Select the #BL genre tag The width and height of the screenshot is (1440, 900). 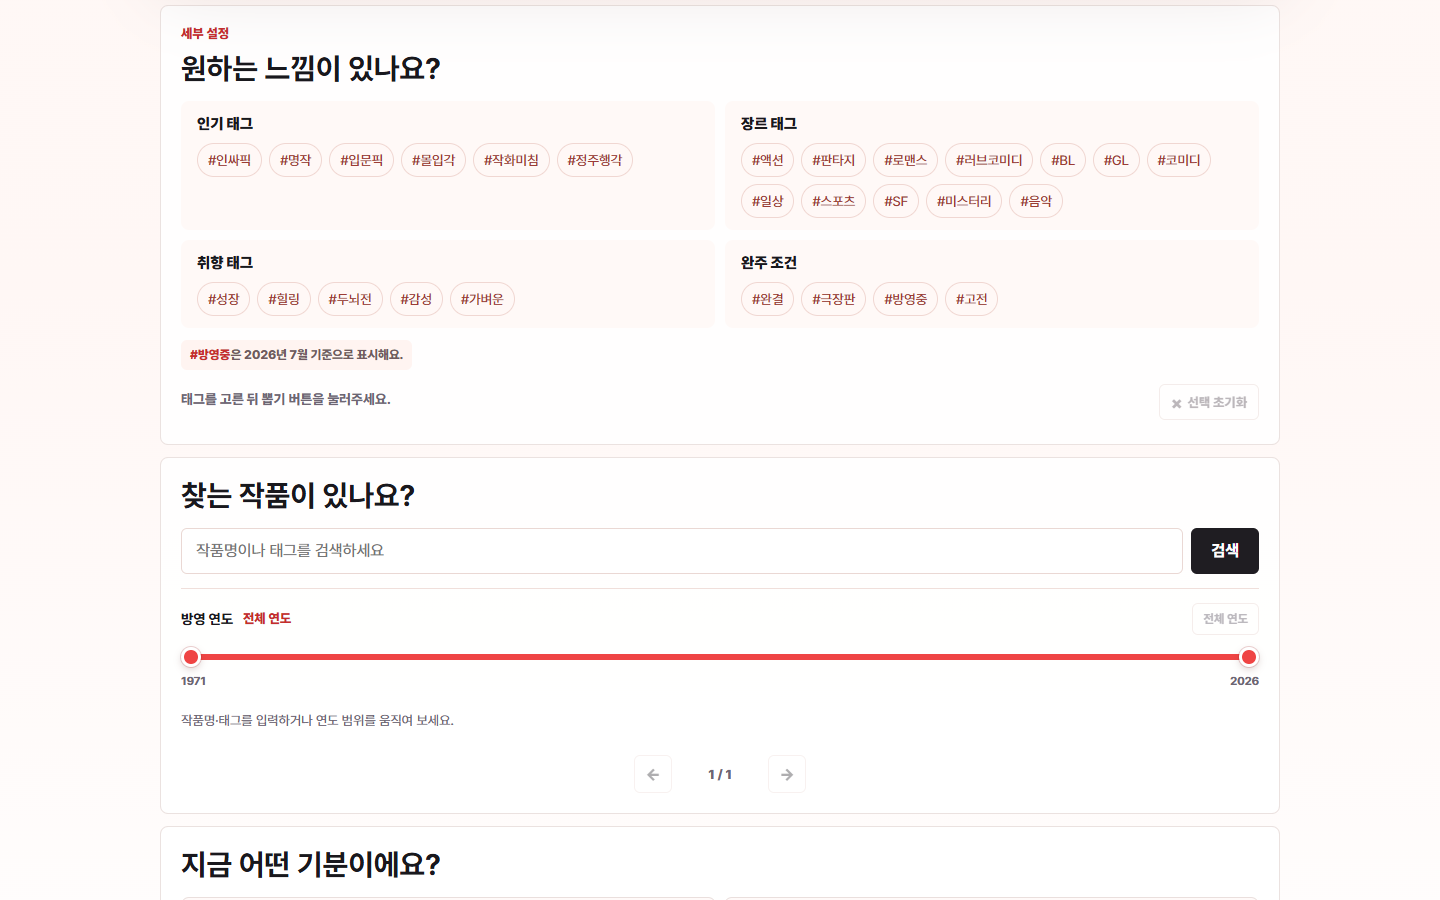[x=1062, y=160]
